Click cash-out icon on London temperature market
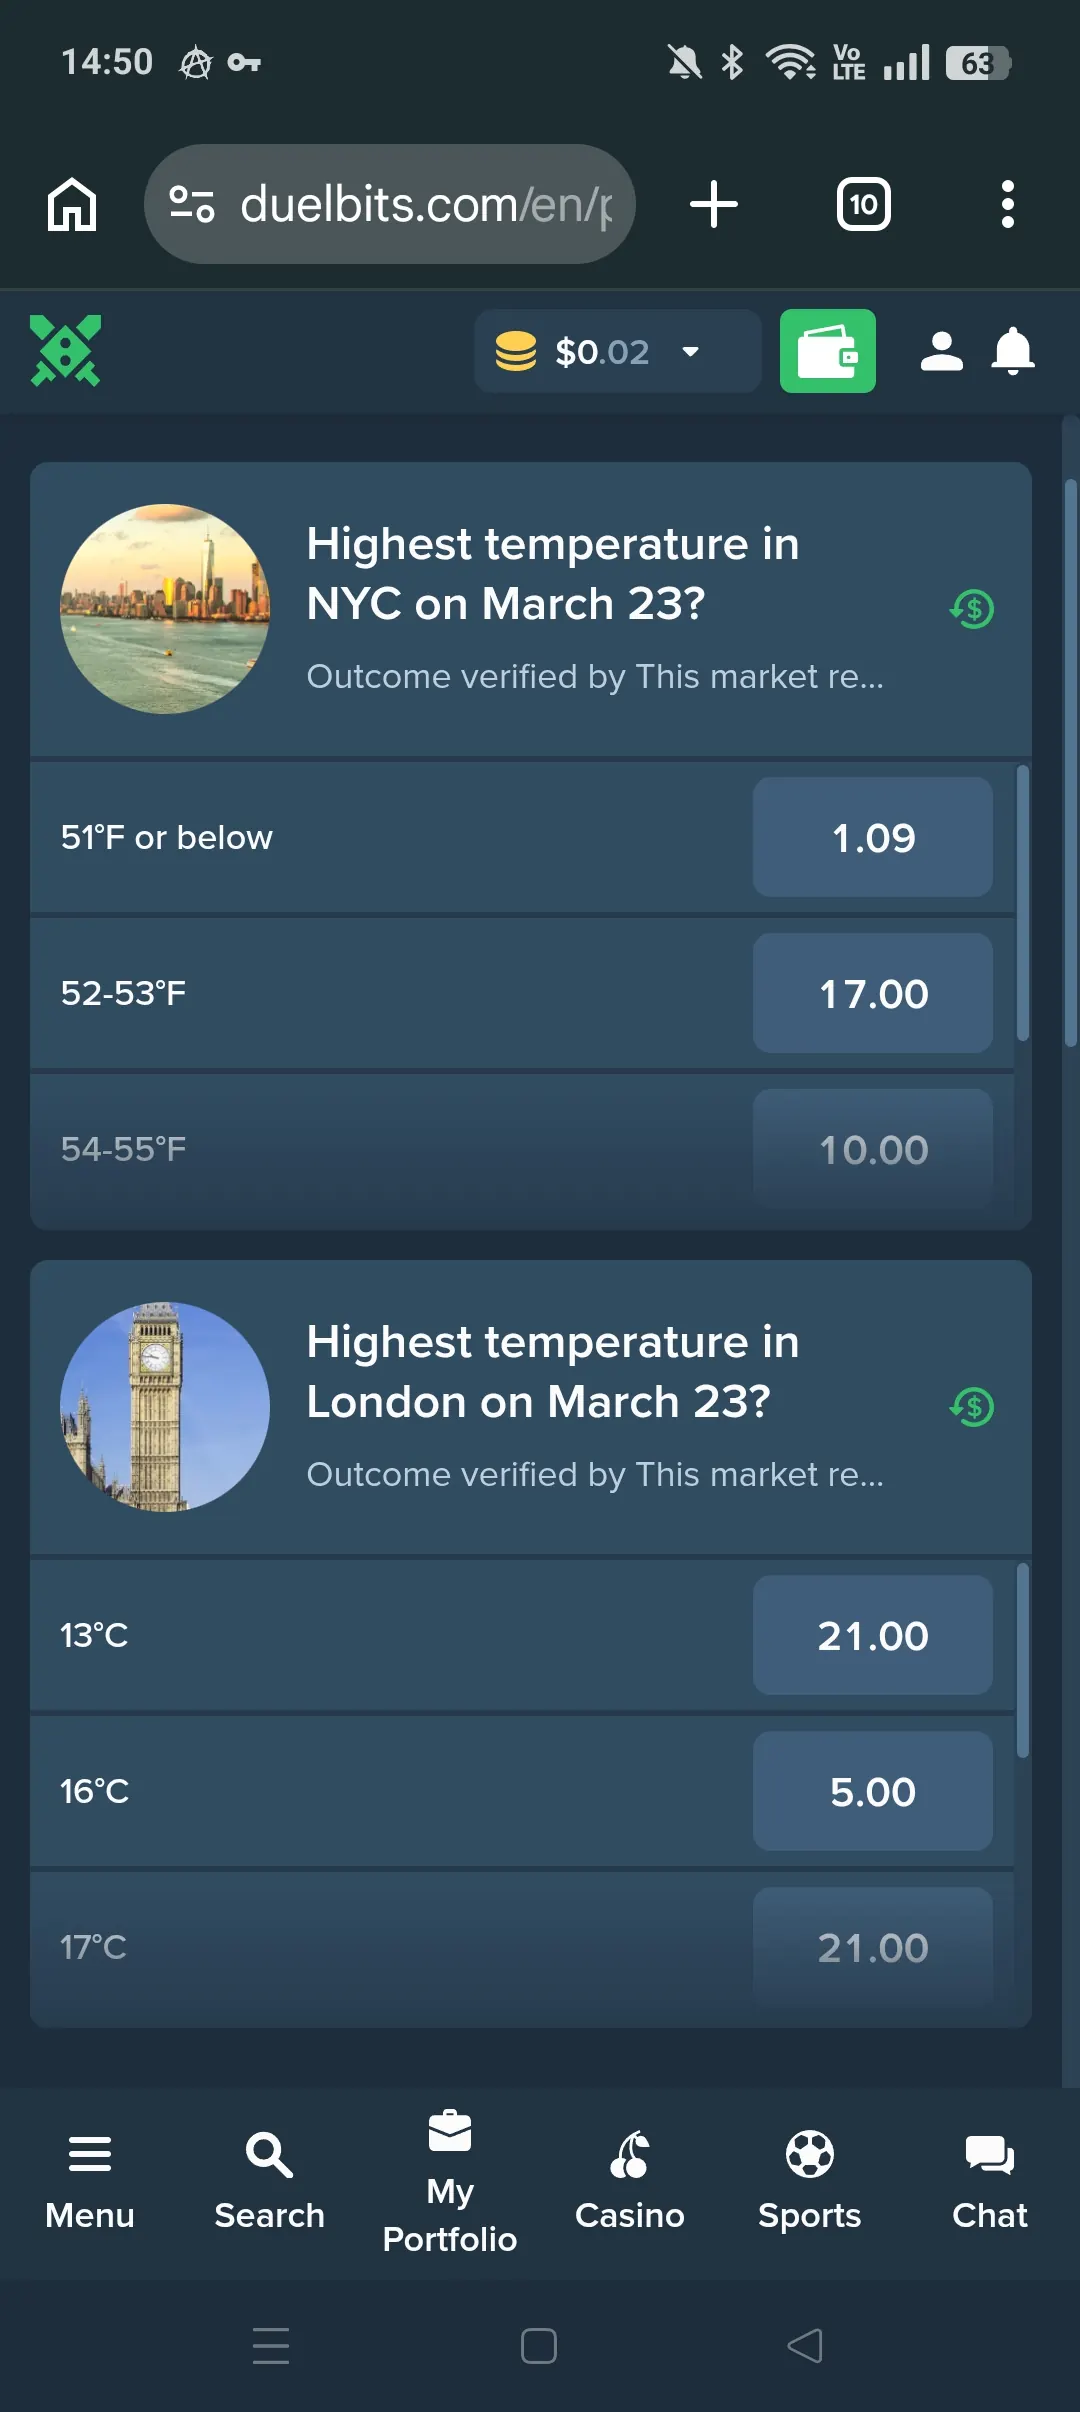Viewport: 1080px width, 2412px height. [x=972, y=1406]
